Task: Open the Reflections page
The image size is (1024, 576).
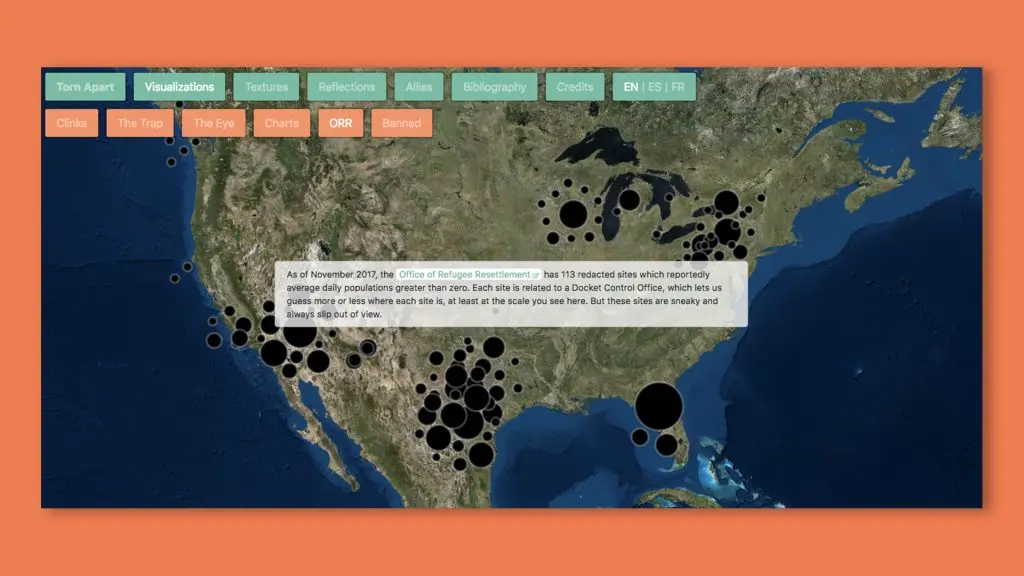Action: [346, 87]
